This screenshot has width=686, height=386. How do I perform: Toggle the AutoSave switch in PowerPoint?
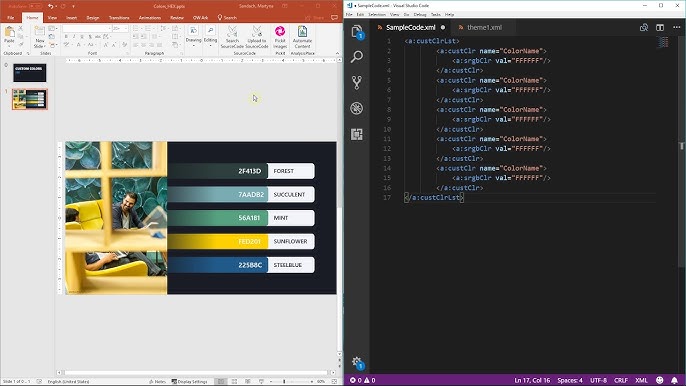point(36,6)
